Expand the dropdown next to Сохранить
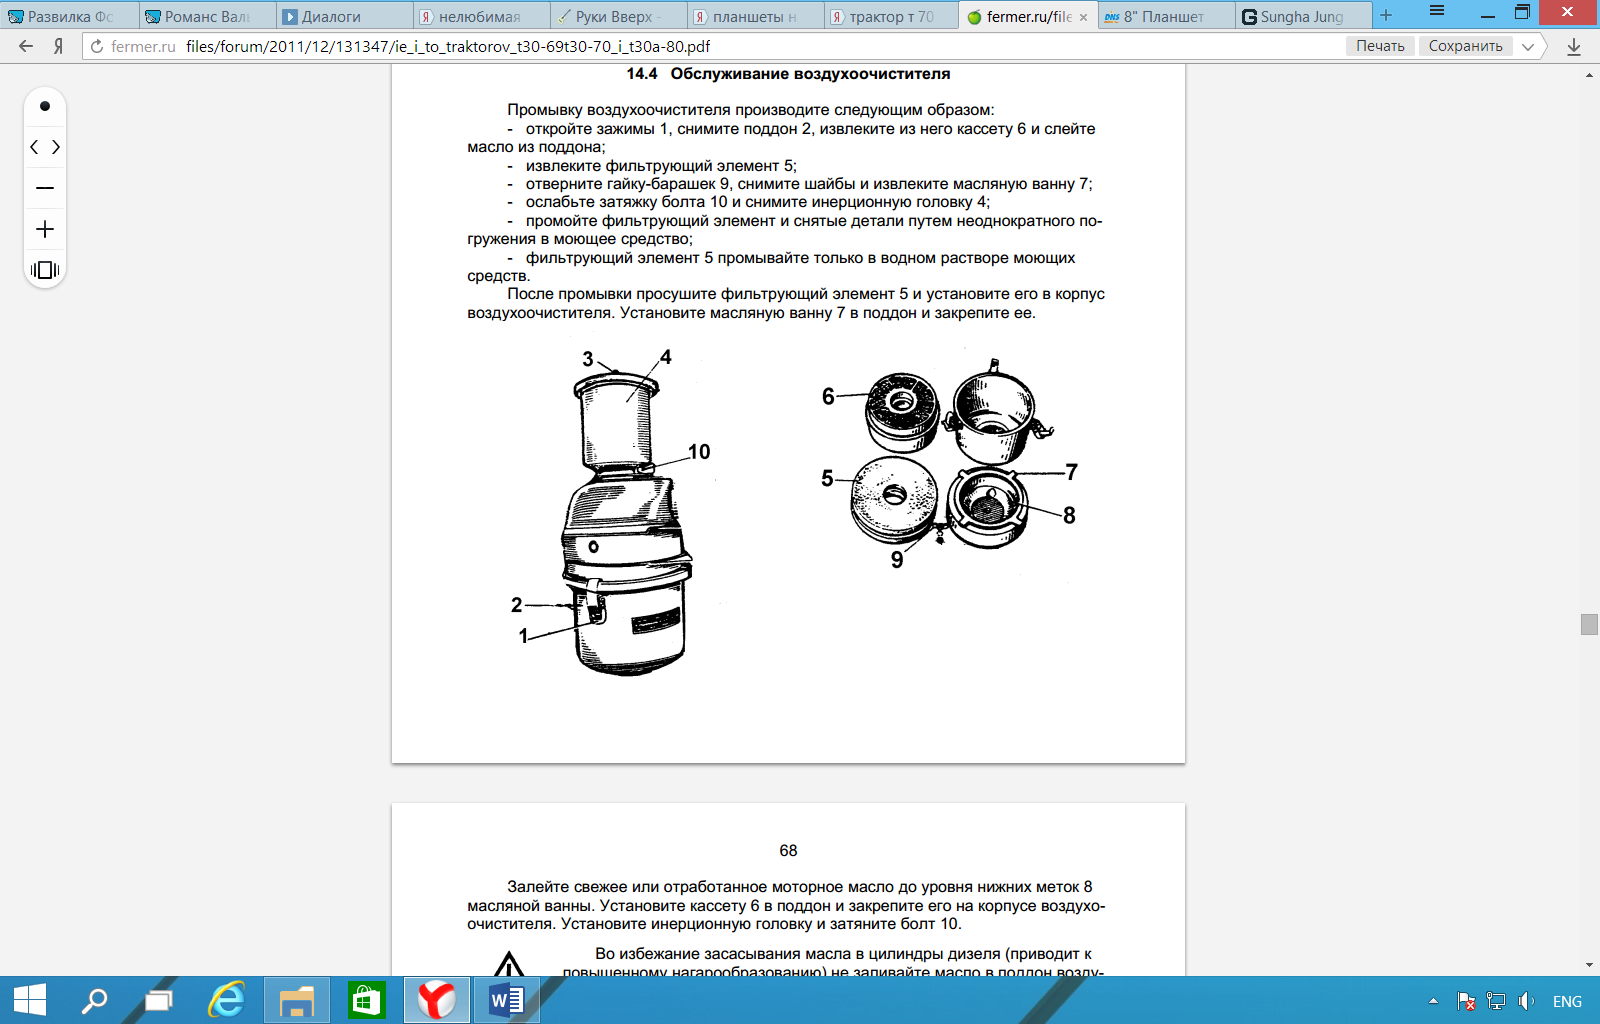 tap(1528, 46)
